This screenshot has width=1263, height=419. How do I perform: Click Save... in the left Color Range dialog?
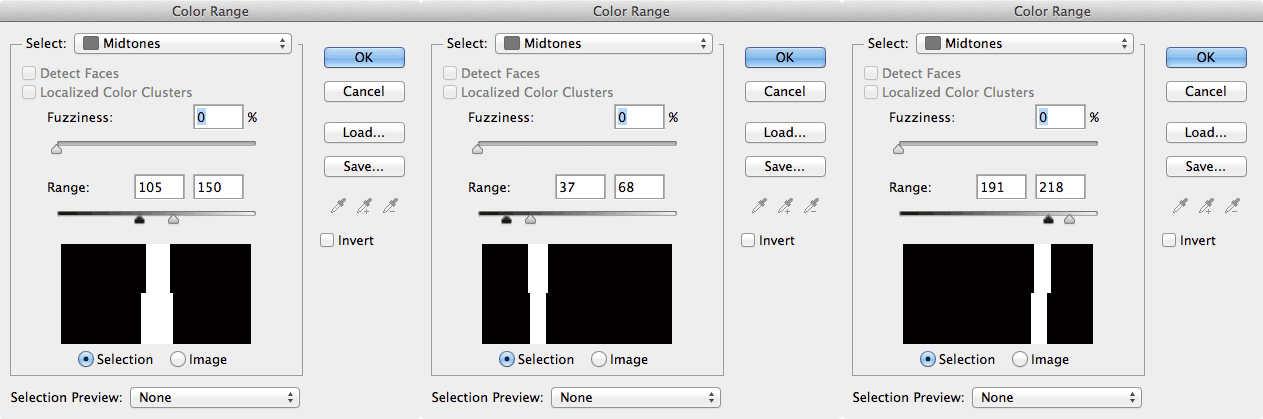[x=364, y=166]
